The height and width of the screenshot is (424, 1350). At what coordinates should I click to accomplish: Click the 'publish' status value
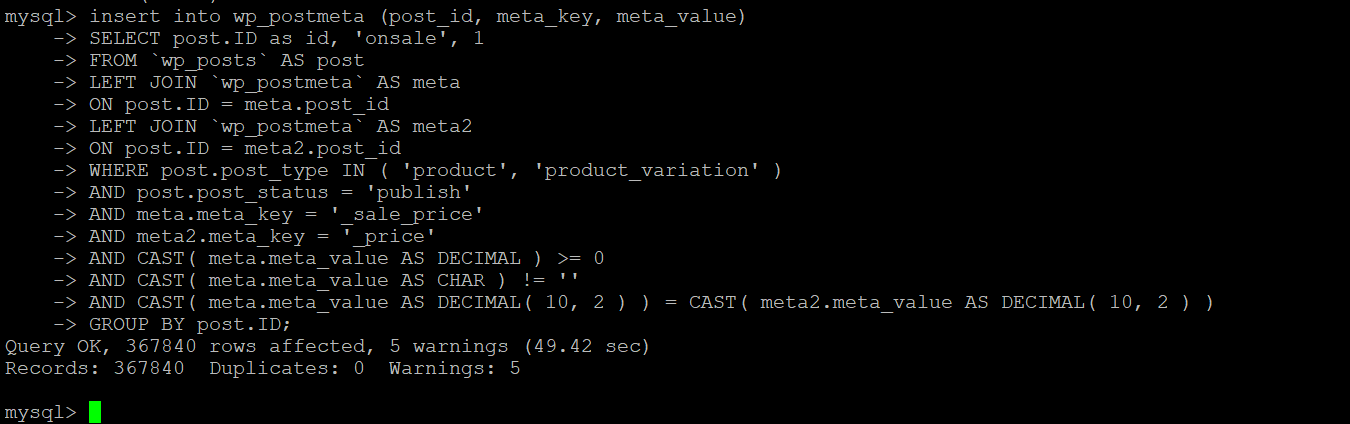(418, 192)
